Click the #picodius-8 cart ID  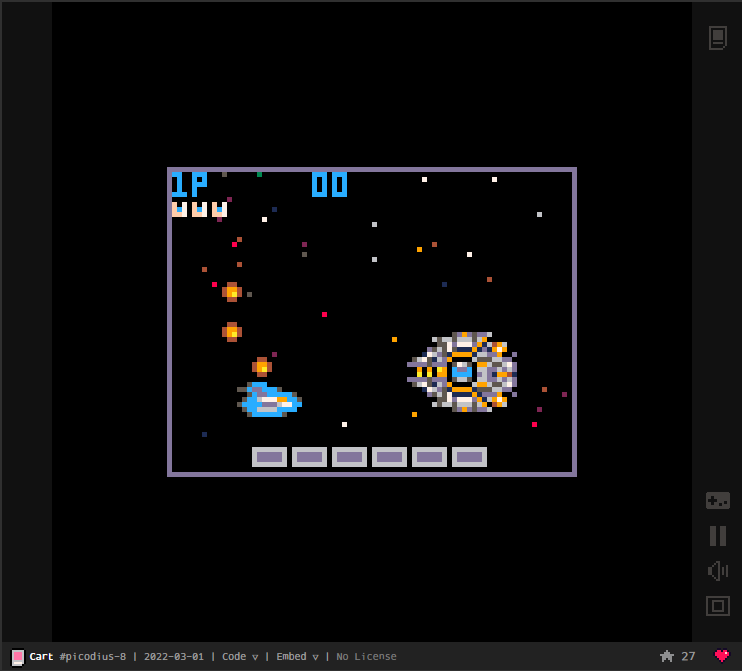[93, 656]
